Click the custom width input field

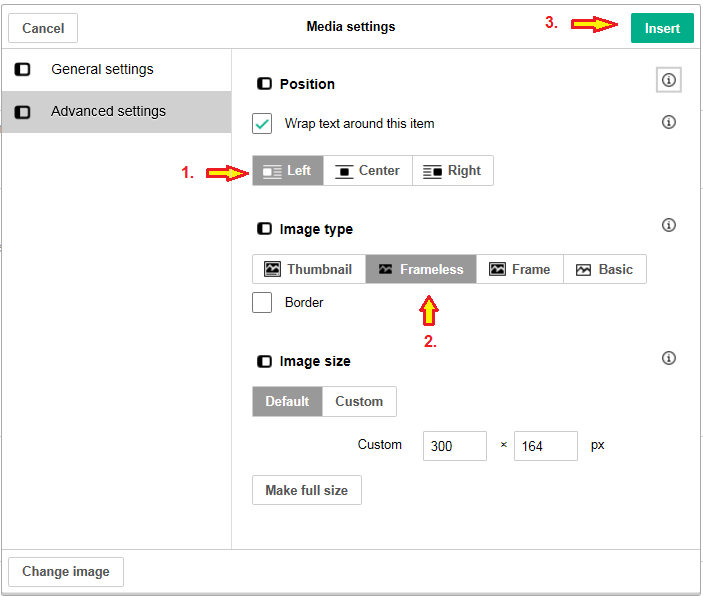point(454,446)
